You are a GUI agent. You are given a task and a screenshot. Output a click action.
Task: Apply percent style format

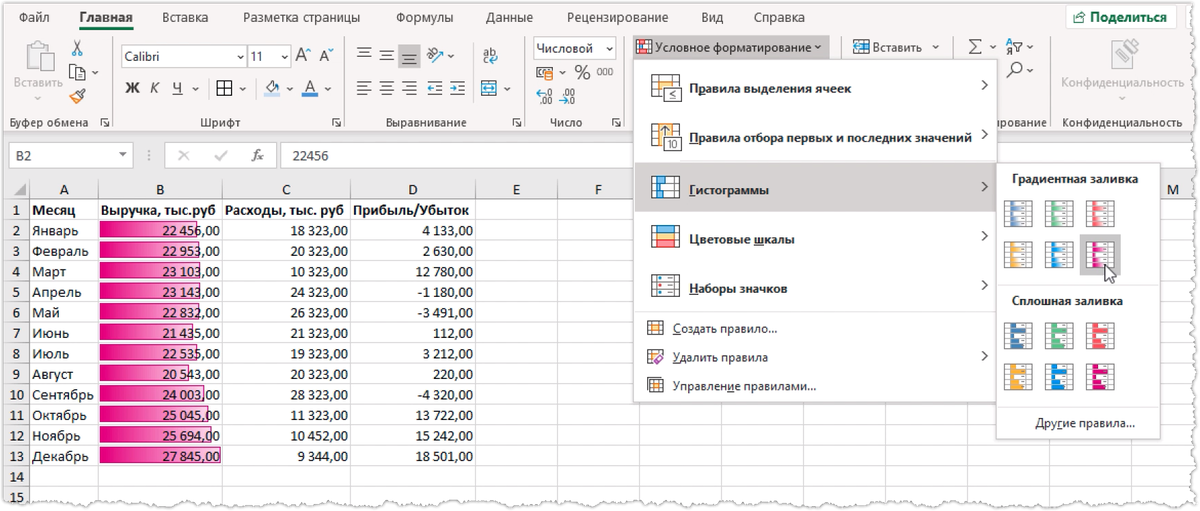click(x=581, y=73)
